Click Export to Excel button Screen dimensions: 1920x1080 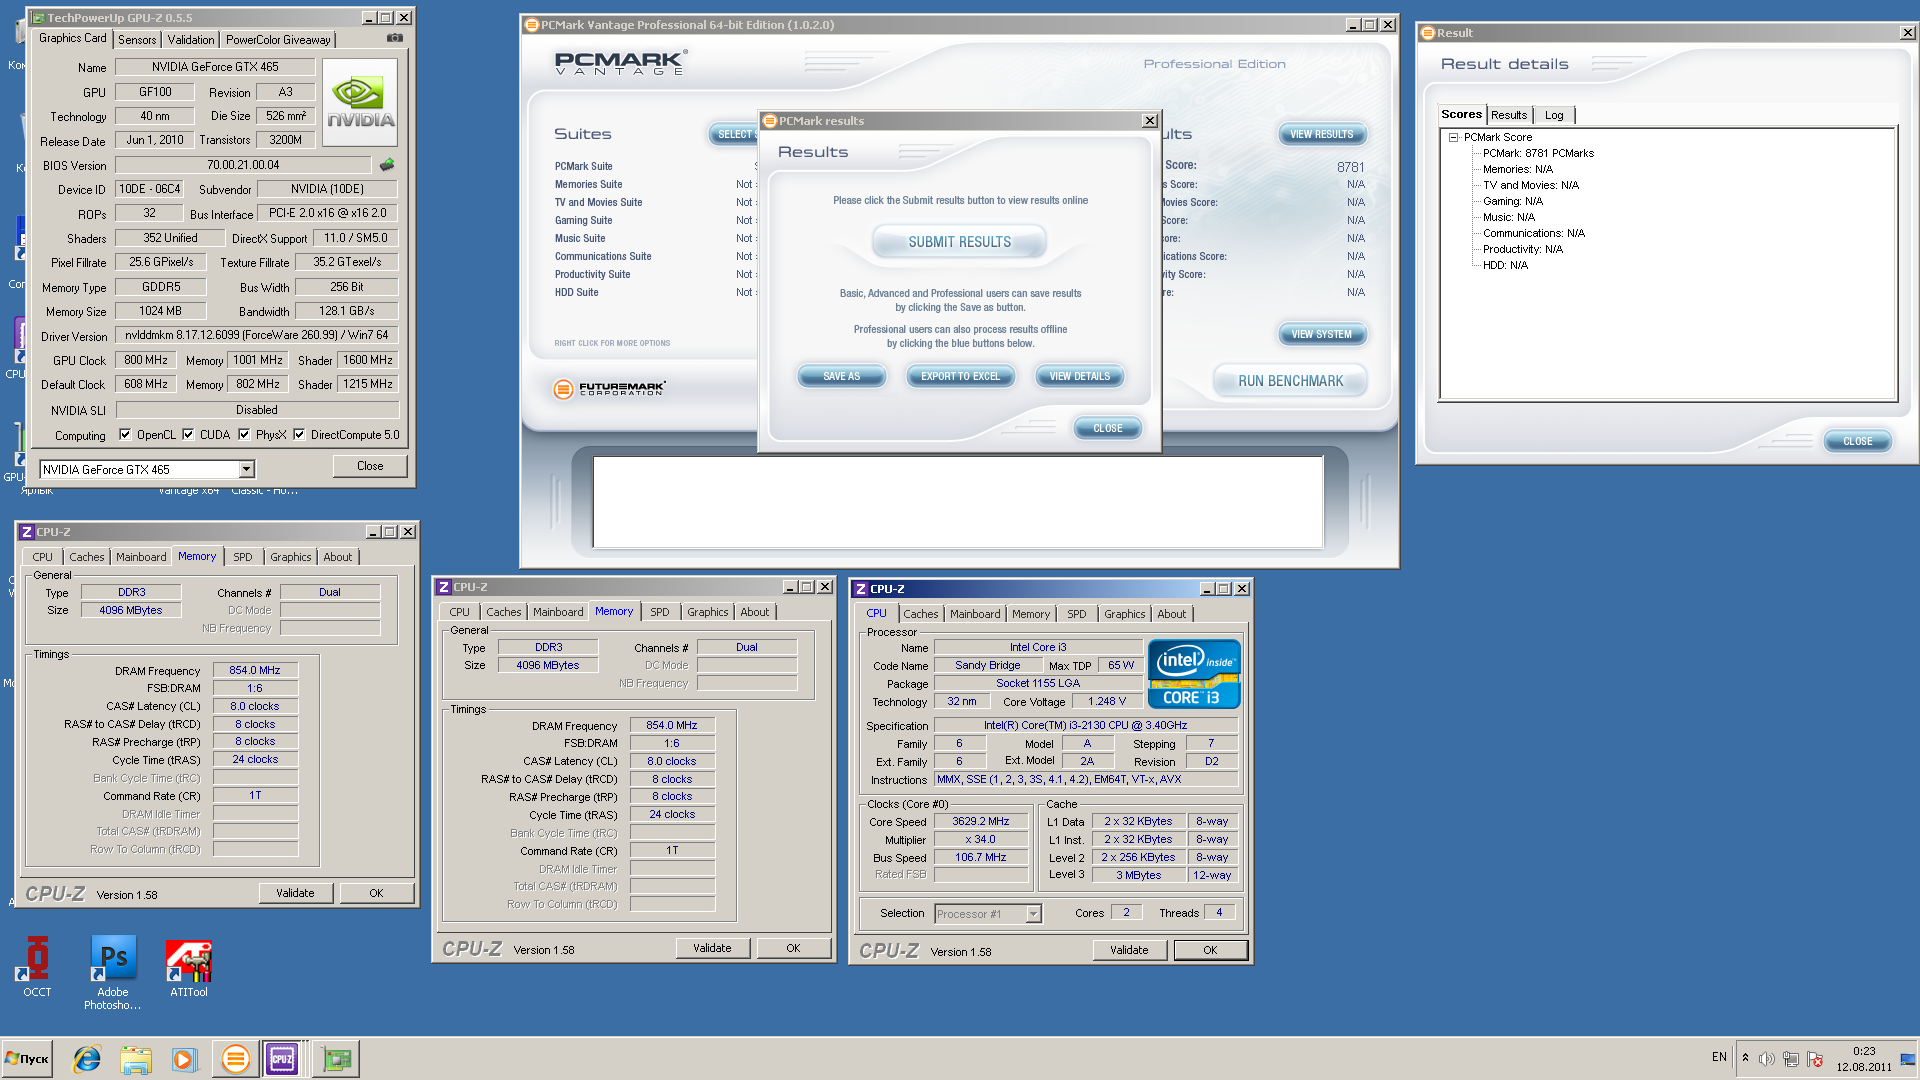click(x=960, y=377)
